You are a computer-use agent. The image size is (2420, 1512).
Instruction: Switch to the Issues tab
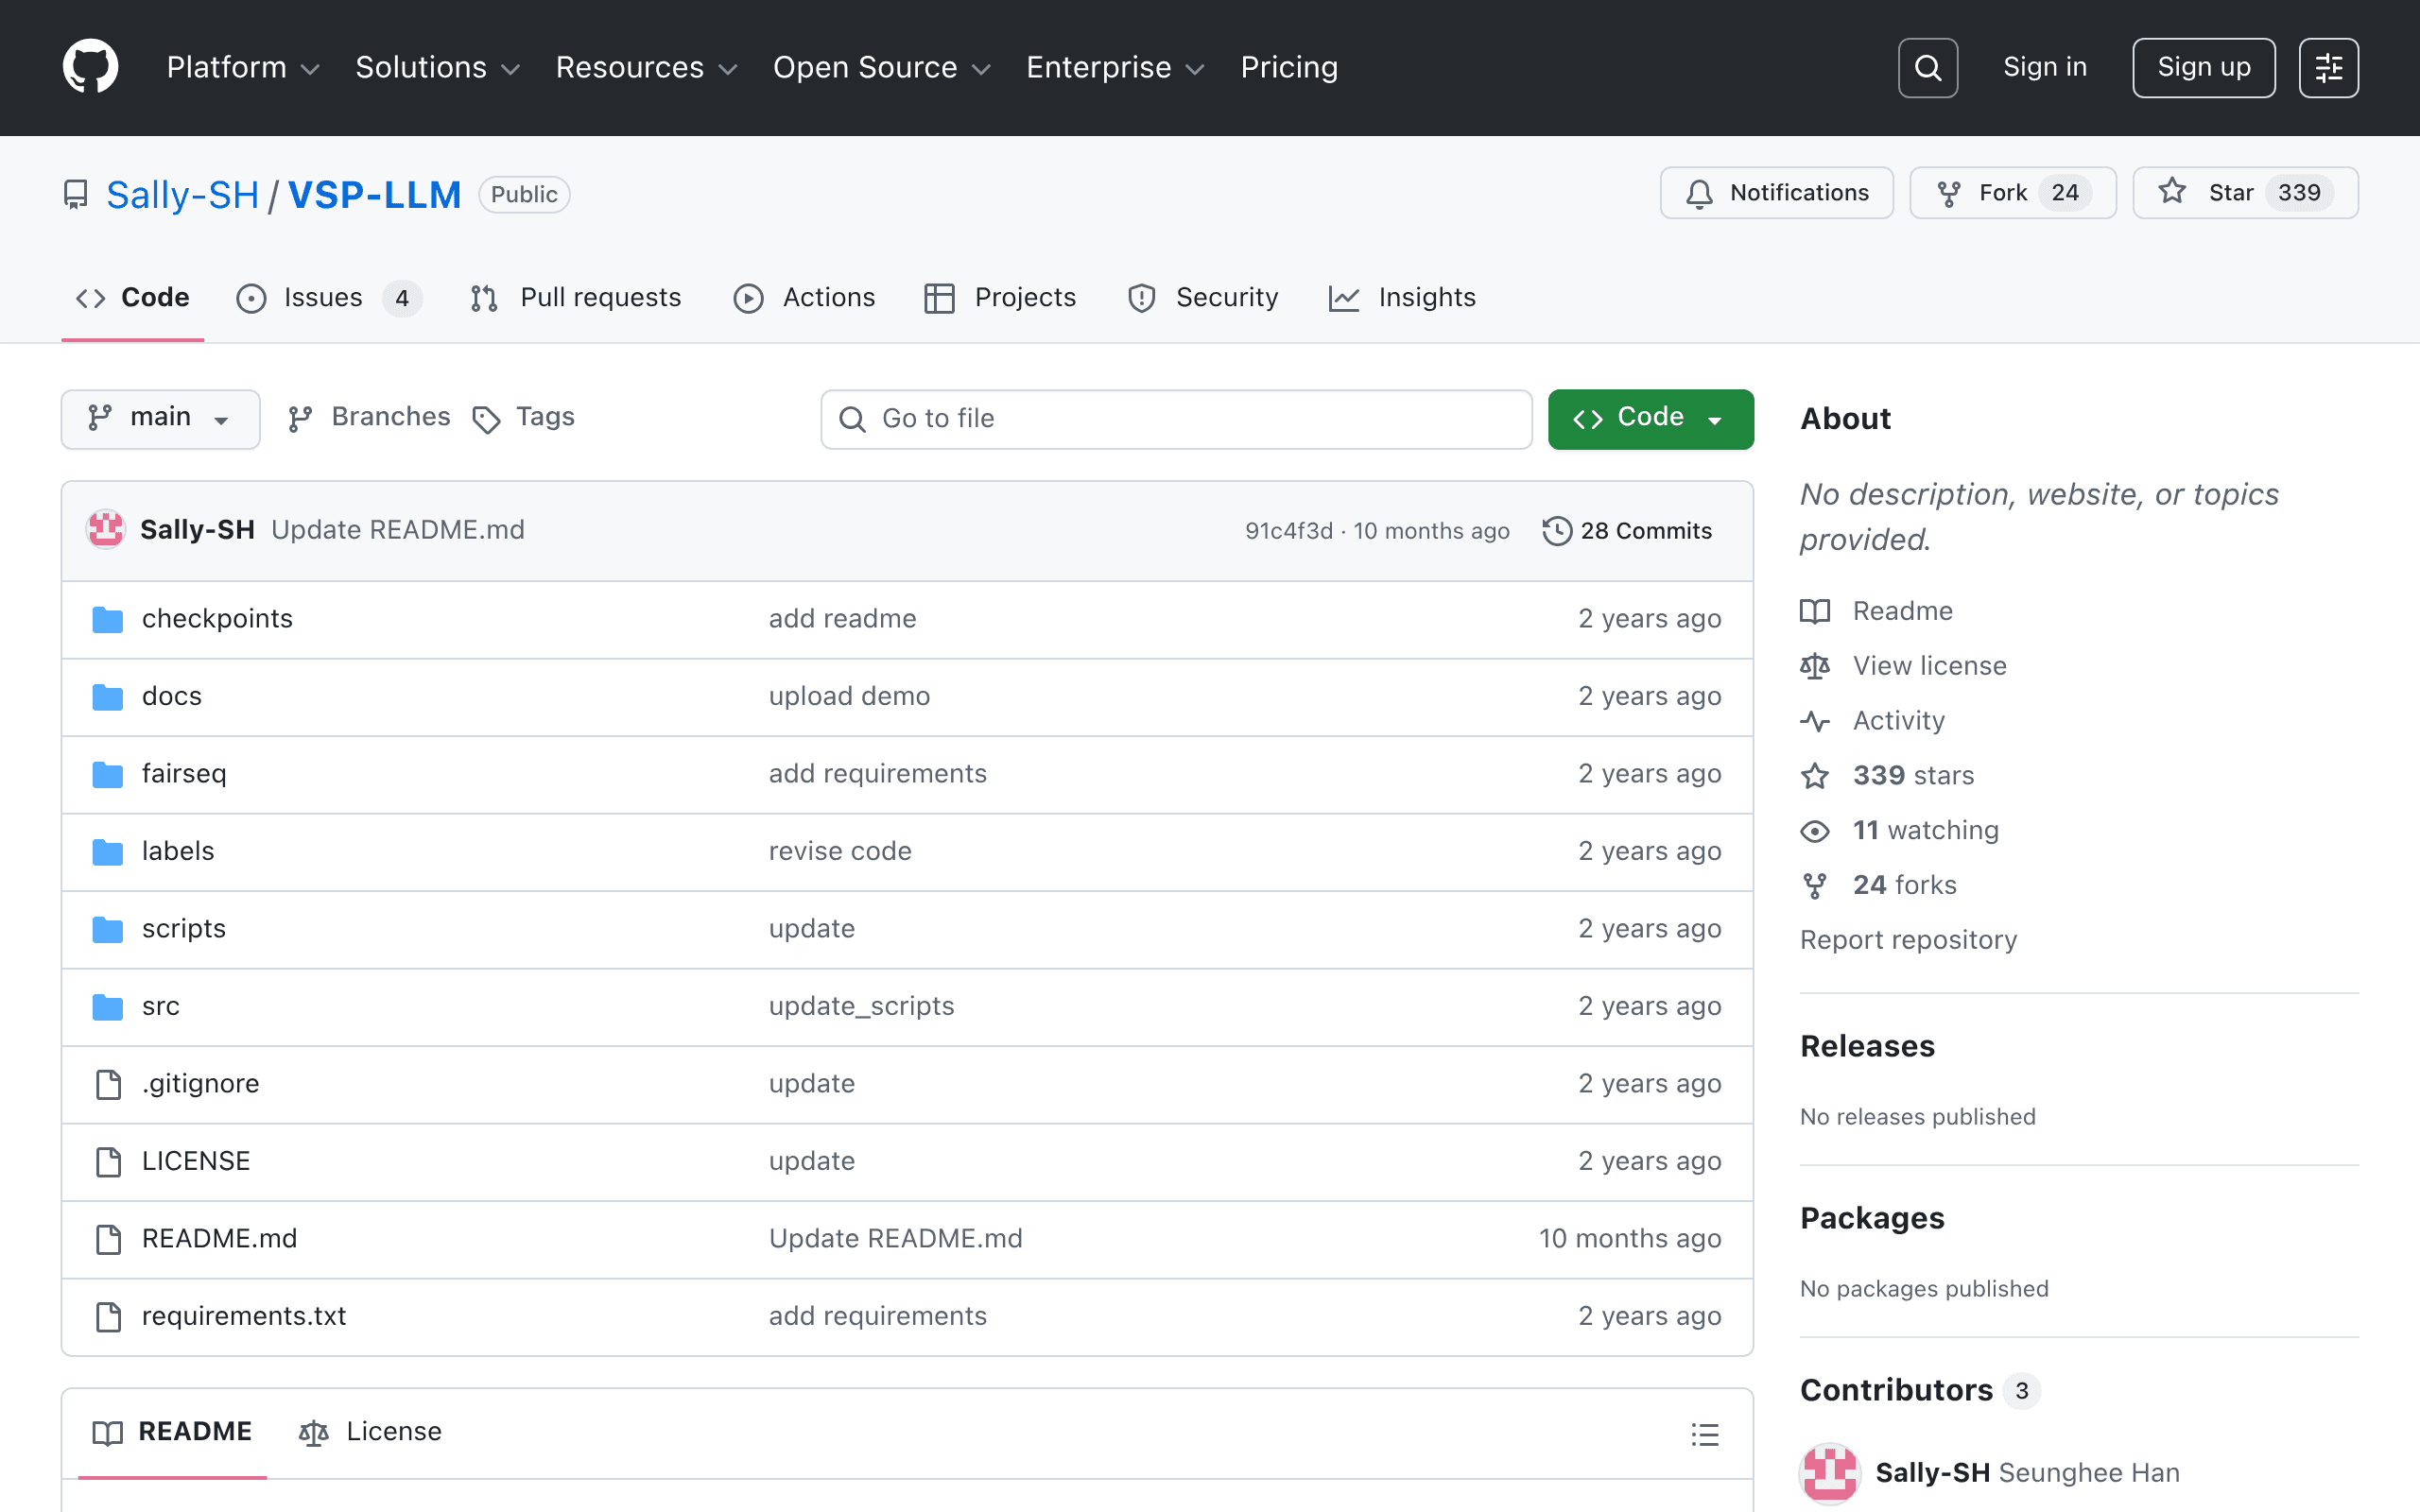pyautogui.click(x=329, y=298)
